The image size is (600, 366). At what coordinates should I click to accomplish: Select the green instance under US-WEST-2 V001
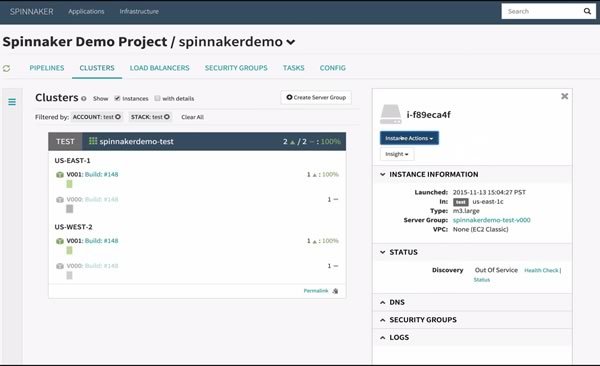[x=69, y=250]
